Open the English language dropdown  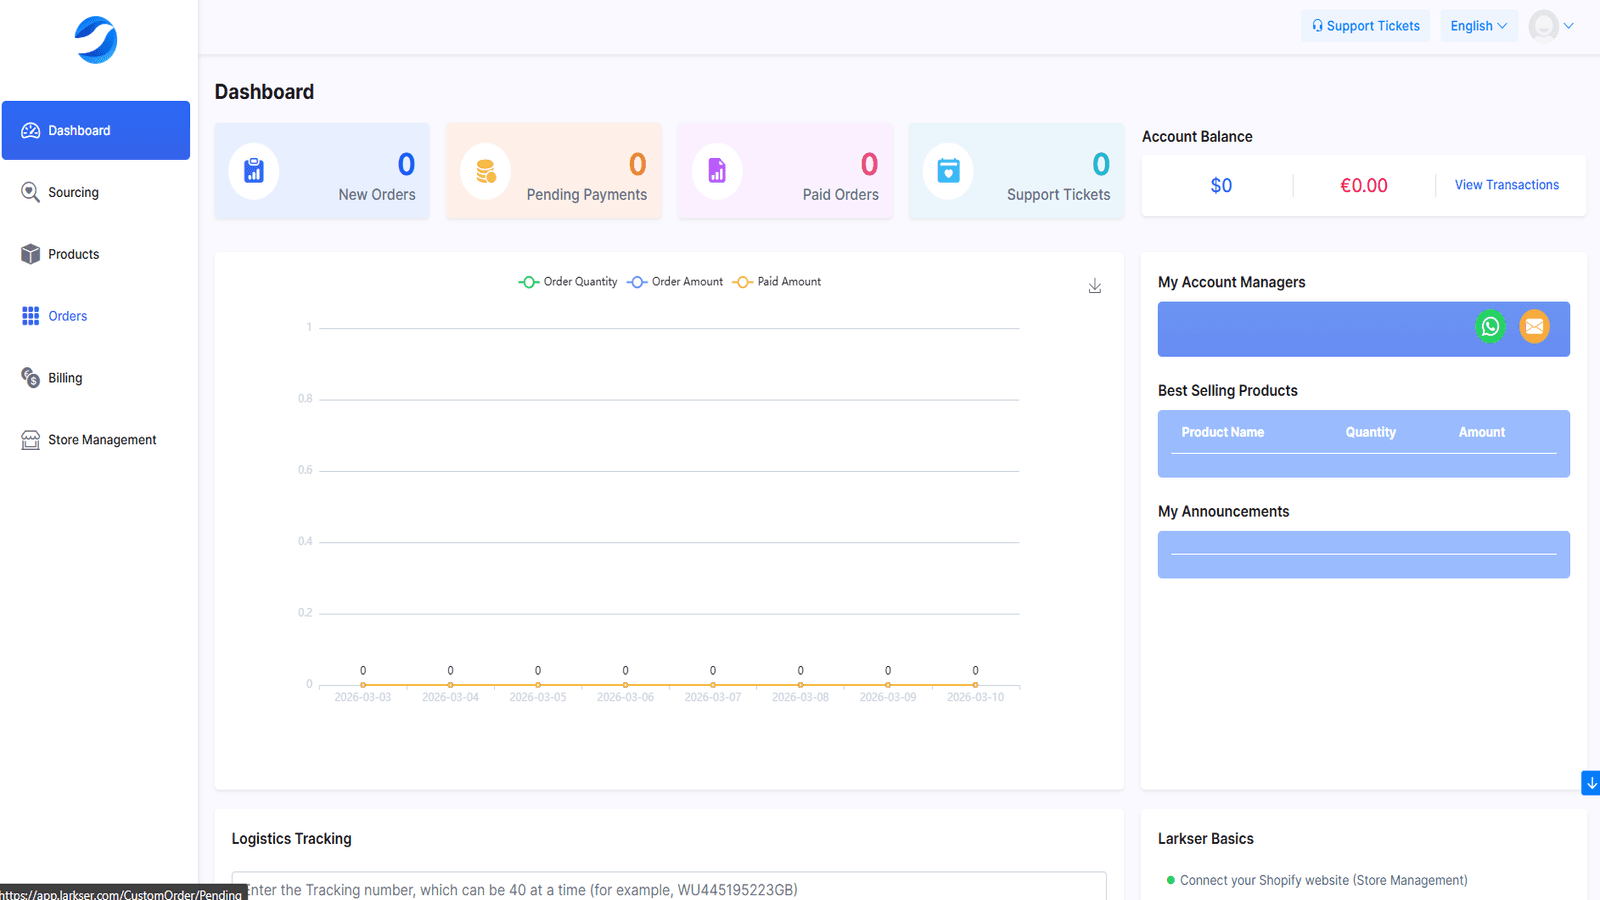[1479, 26]
